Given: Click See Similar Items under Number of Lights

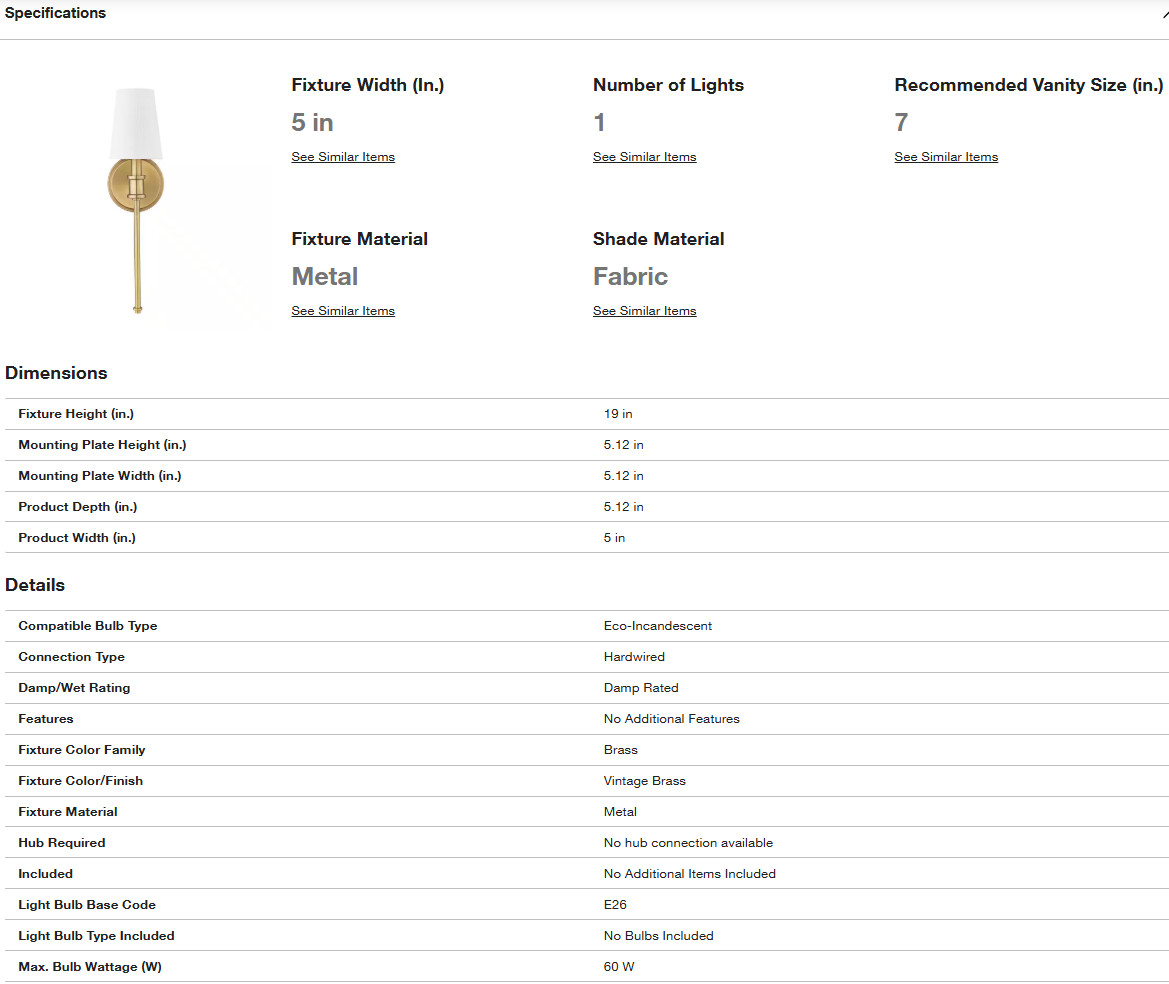Looking at the screenshot, I should (x=644, y=157).
